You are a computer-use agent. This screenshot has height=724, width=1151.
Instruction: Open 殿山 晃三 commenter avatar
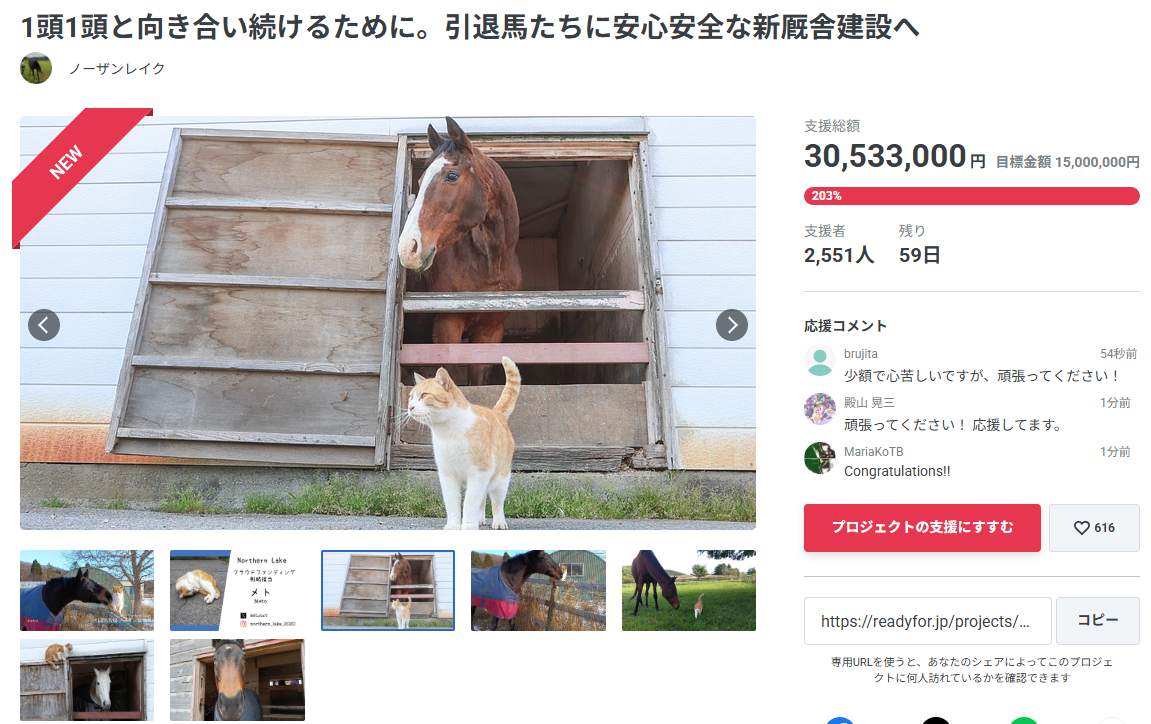click(820, 409)
